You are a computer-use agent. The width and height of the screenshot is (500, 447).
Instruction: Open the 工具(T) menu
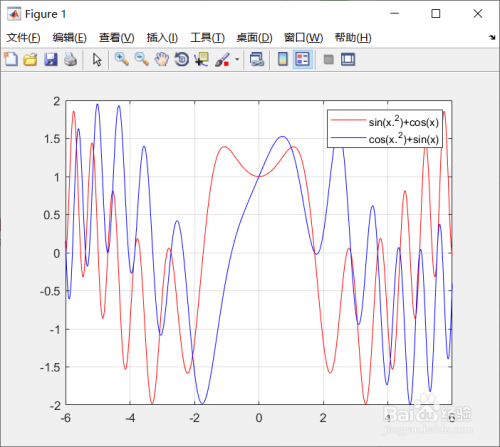tap(207, 38)
